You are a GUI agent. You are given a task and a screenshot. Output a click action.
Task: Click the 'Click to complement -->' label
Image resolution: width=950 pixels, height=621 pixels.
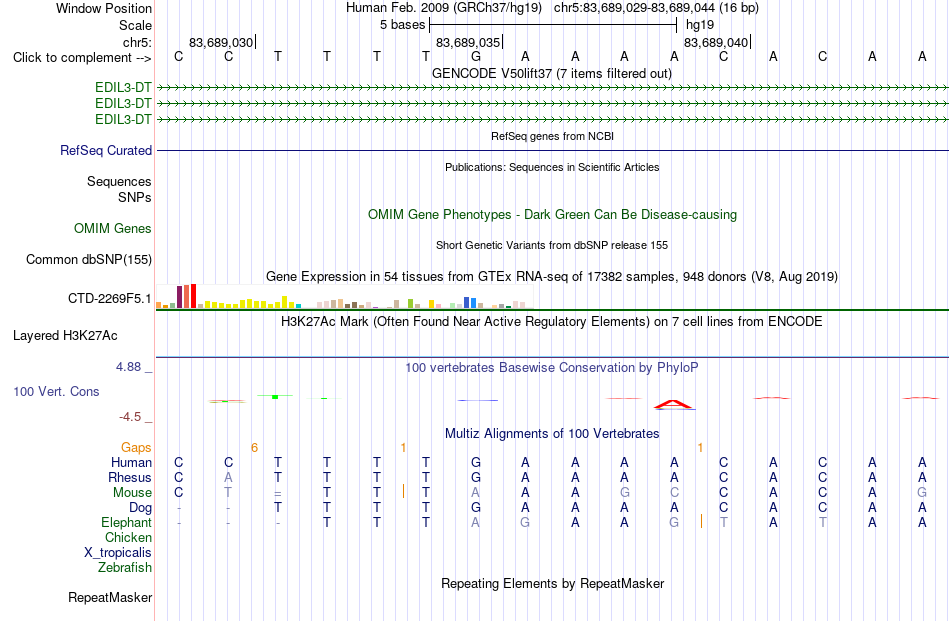point(82,58)
